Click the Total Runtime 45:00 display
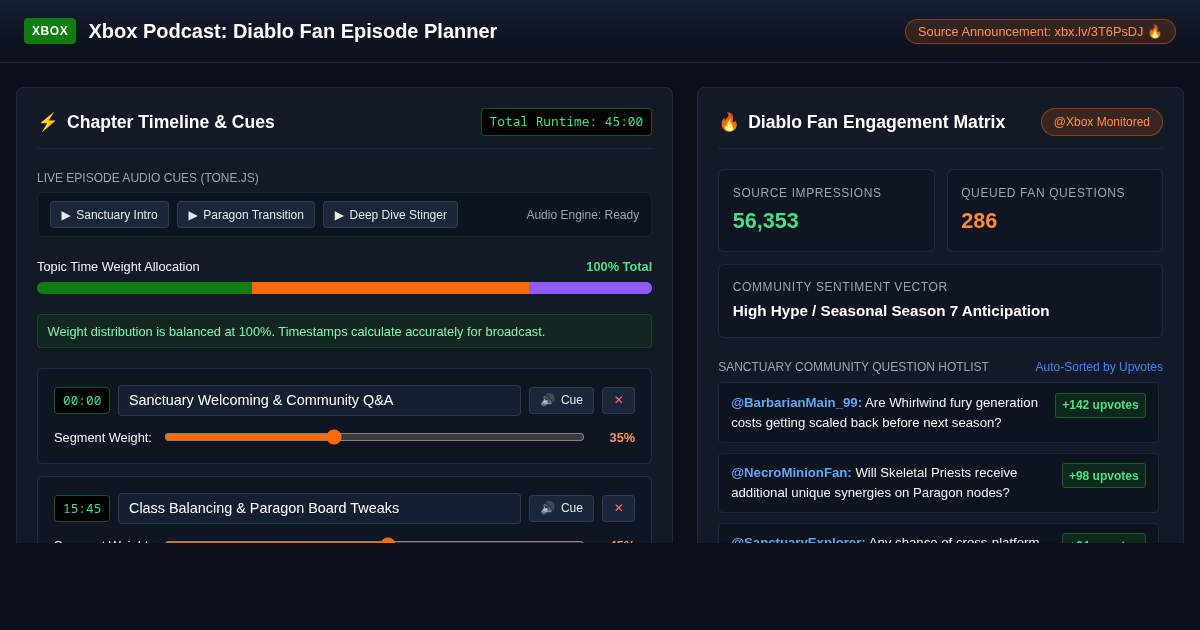 pyautogui.click(x=566, y=122)
